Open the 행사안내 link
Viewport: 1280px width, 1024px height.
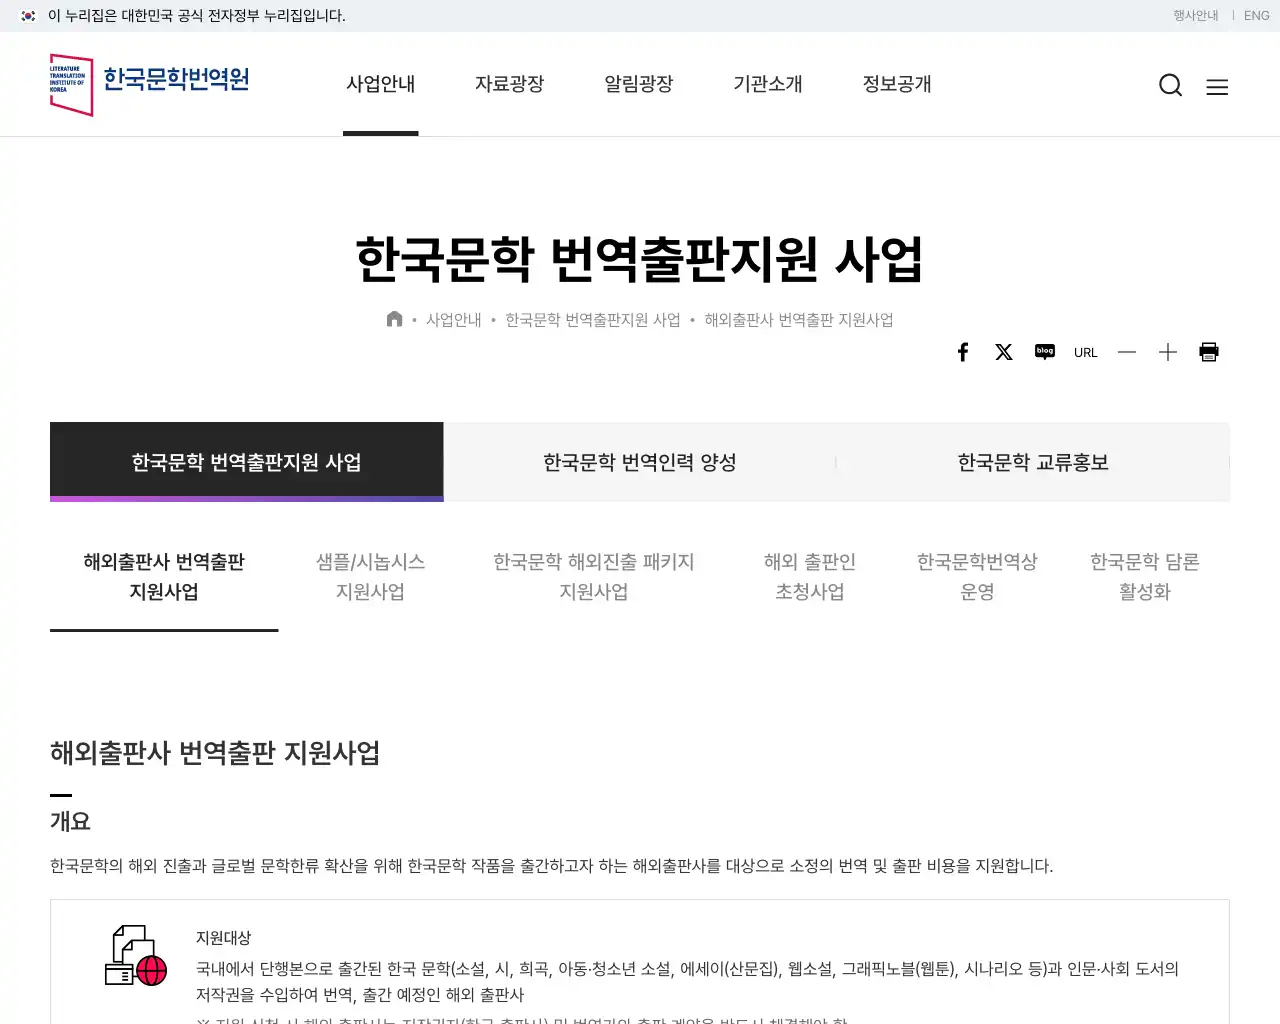click(1196, 16)
